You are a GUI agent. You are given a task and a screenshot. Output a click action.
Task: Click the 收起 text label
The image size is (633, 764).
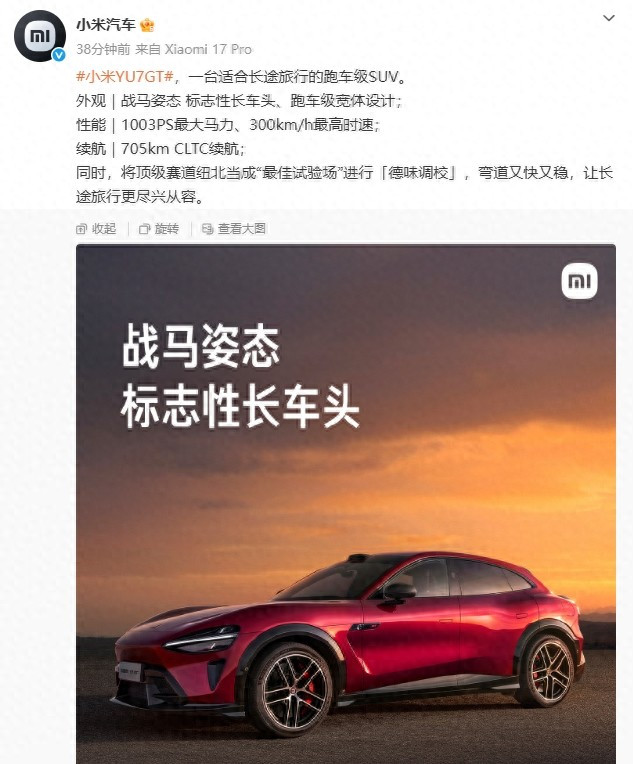pyautogui.click(x=104, y=229)
